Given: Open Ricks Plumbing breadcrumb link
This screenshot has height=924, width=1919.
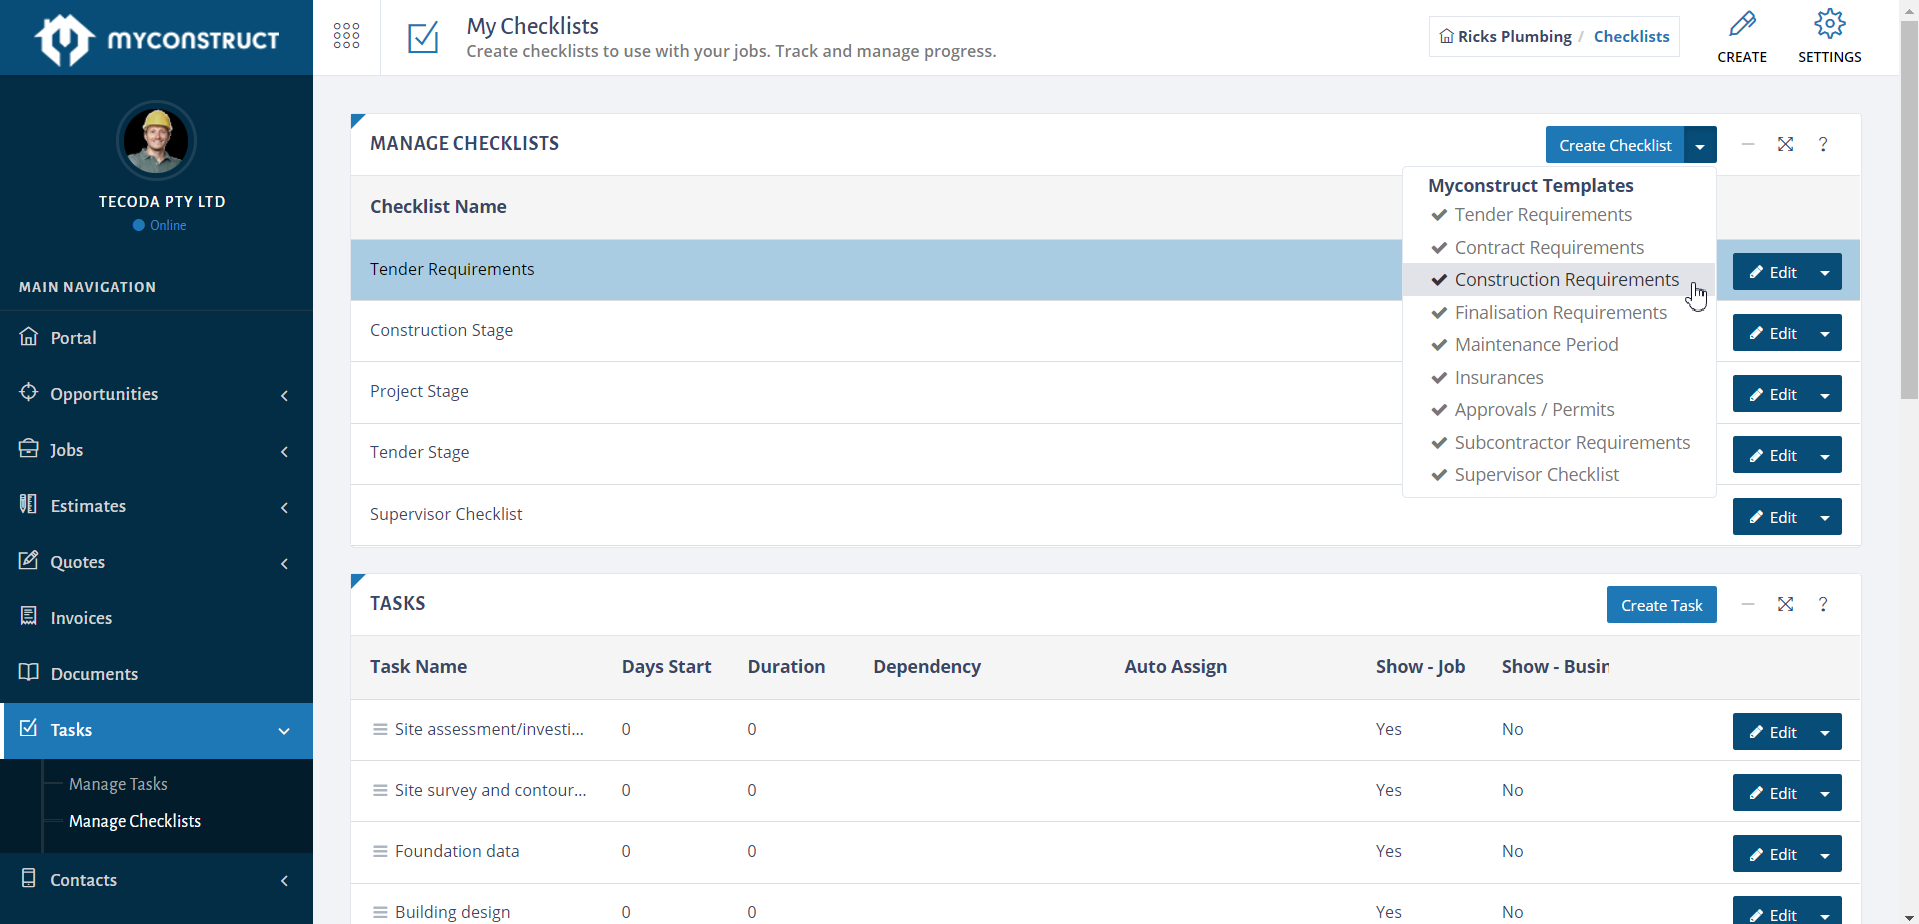Looking at the screenshot, I should coord(1505,36).
